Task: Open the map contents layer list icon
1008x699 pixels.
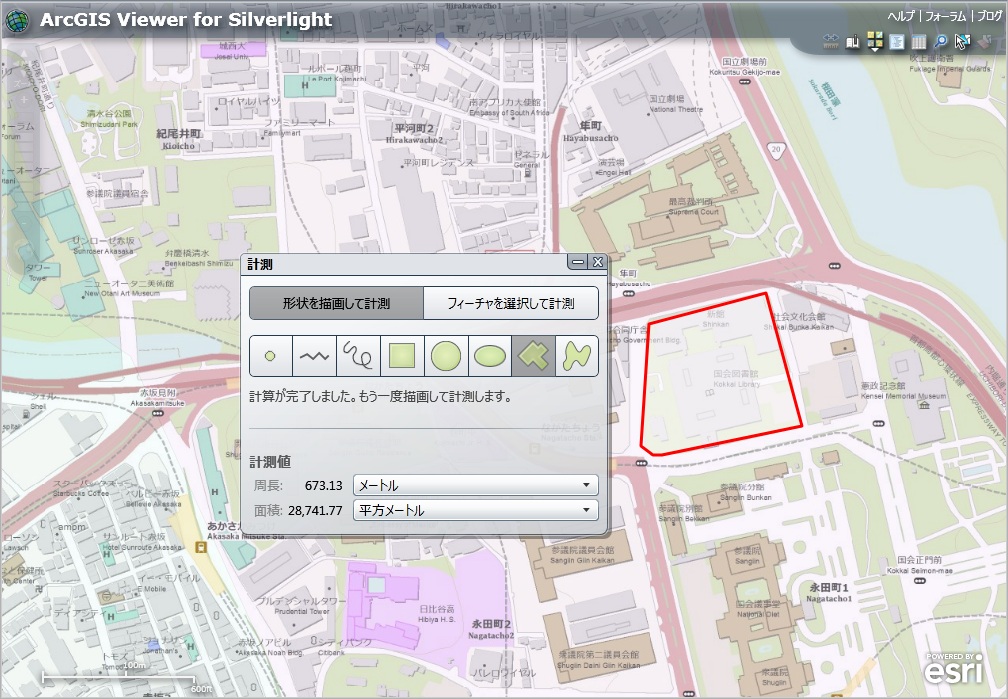Action: click(896, 42)
